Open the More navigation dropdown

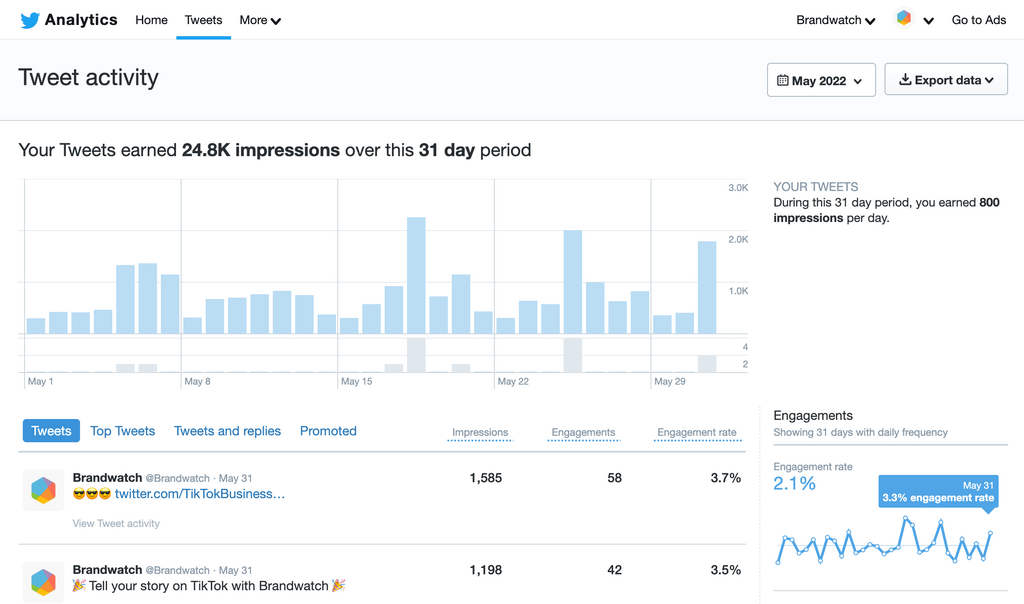tap(259, 19)
